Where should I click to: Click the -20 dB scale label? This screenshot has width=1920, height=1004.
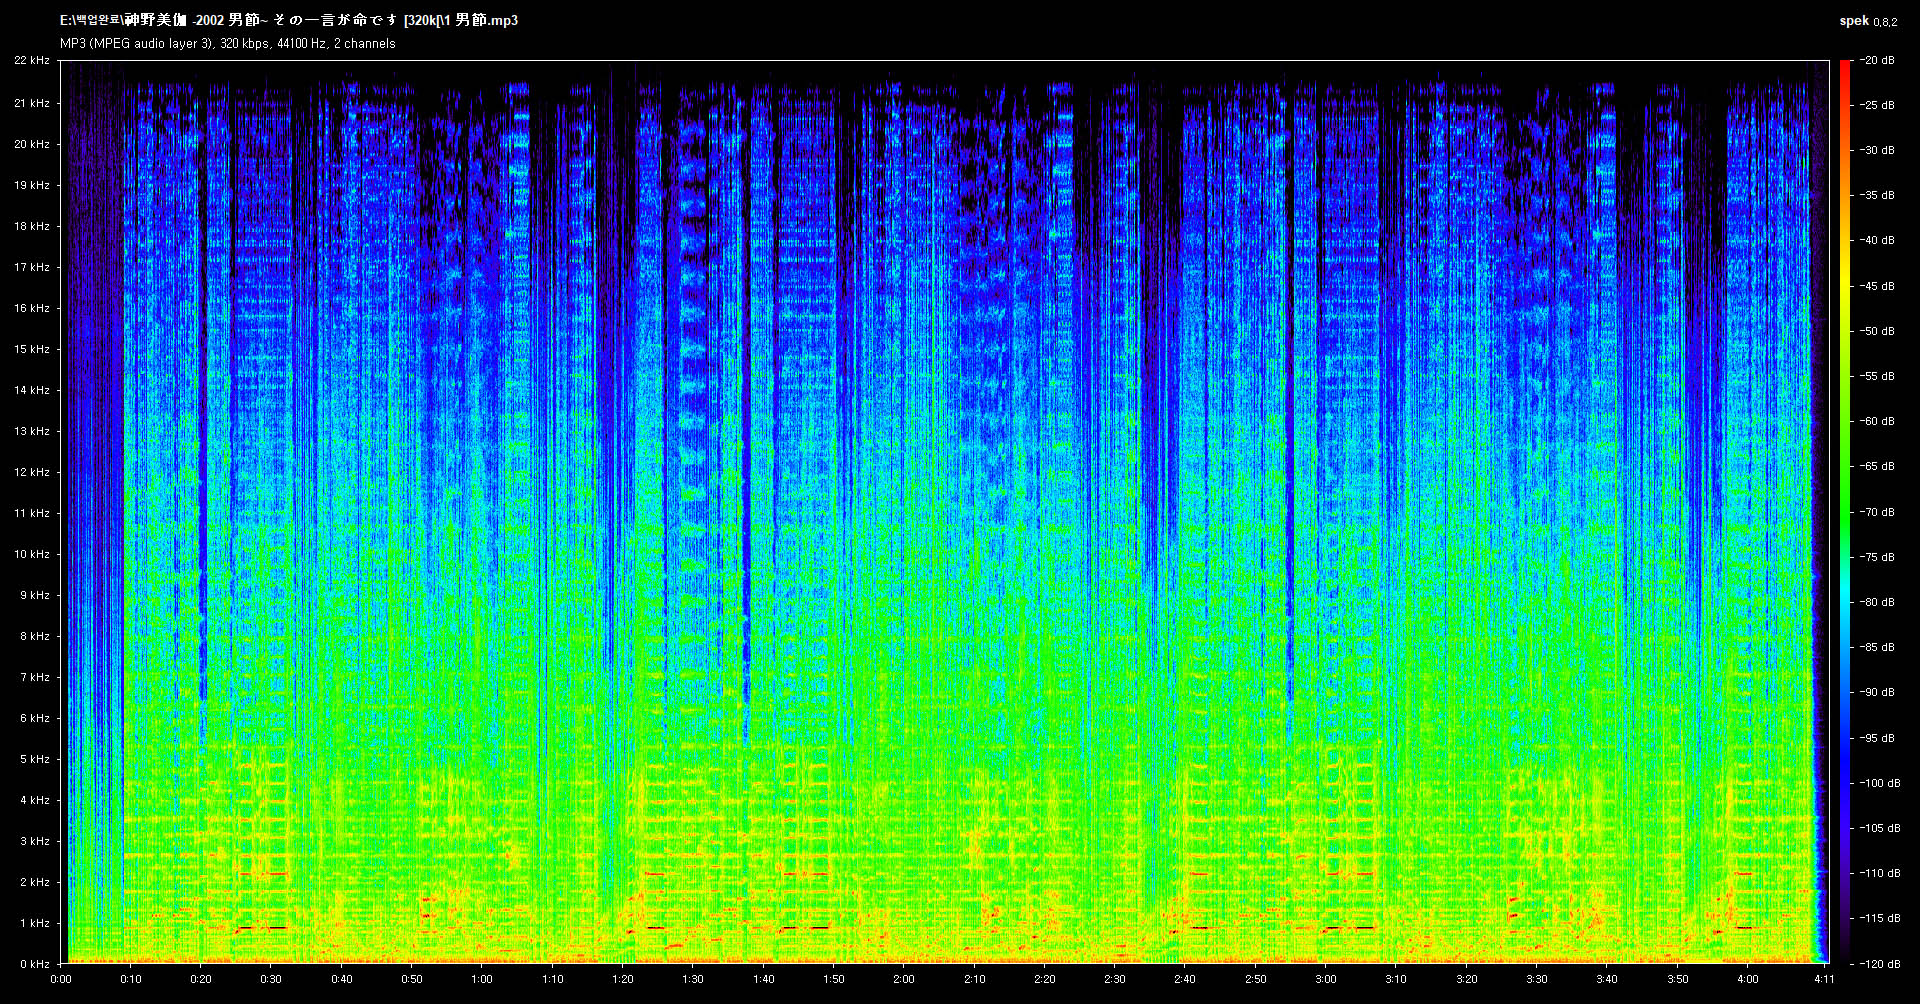1877,60
